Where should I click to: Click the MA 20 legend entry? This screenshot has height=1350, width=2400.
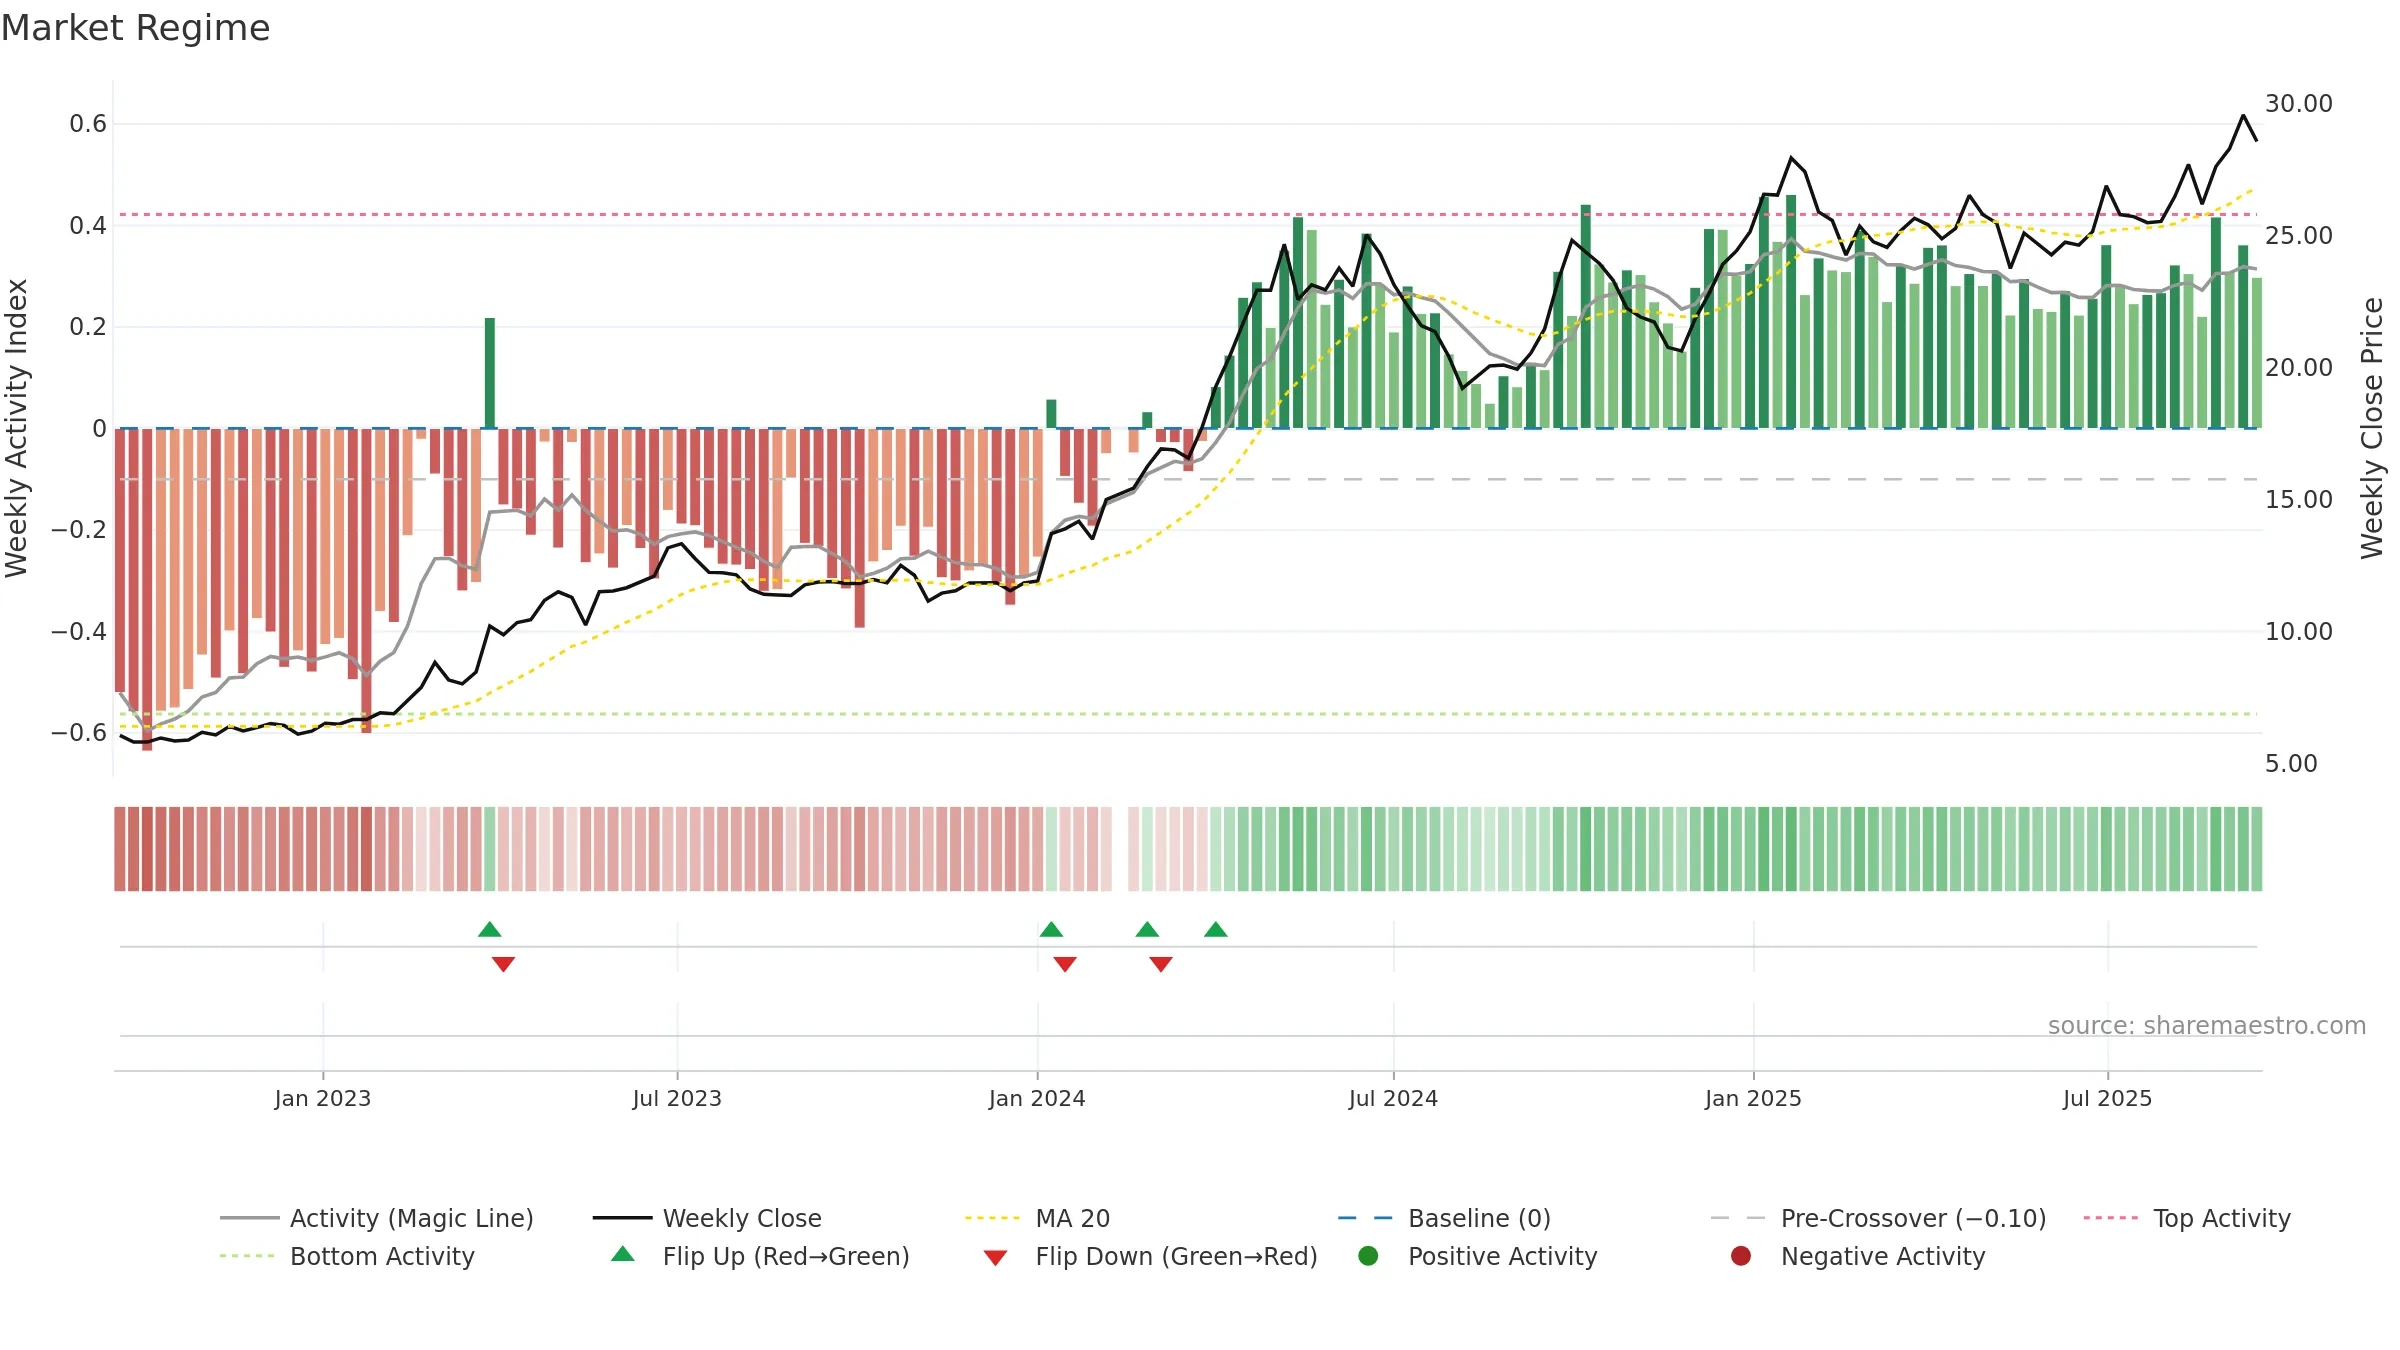click(1037, 1218)
